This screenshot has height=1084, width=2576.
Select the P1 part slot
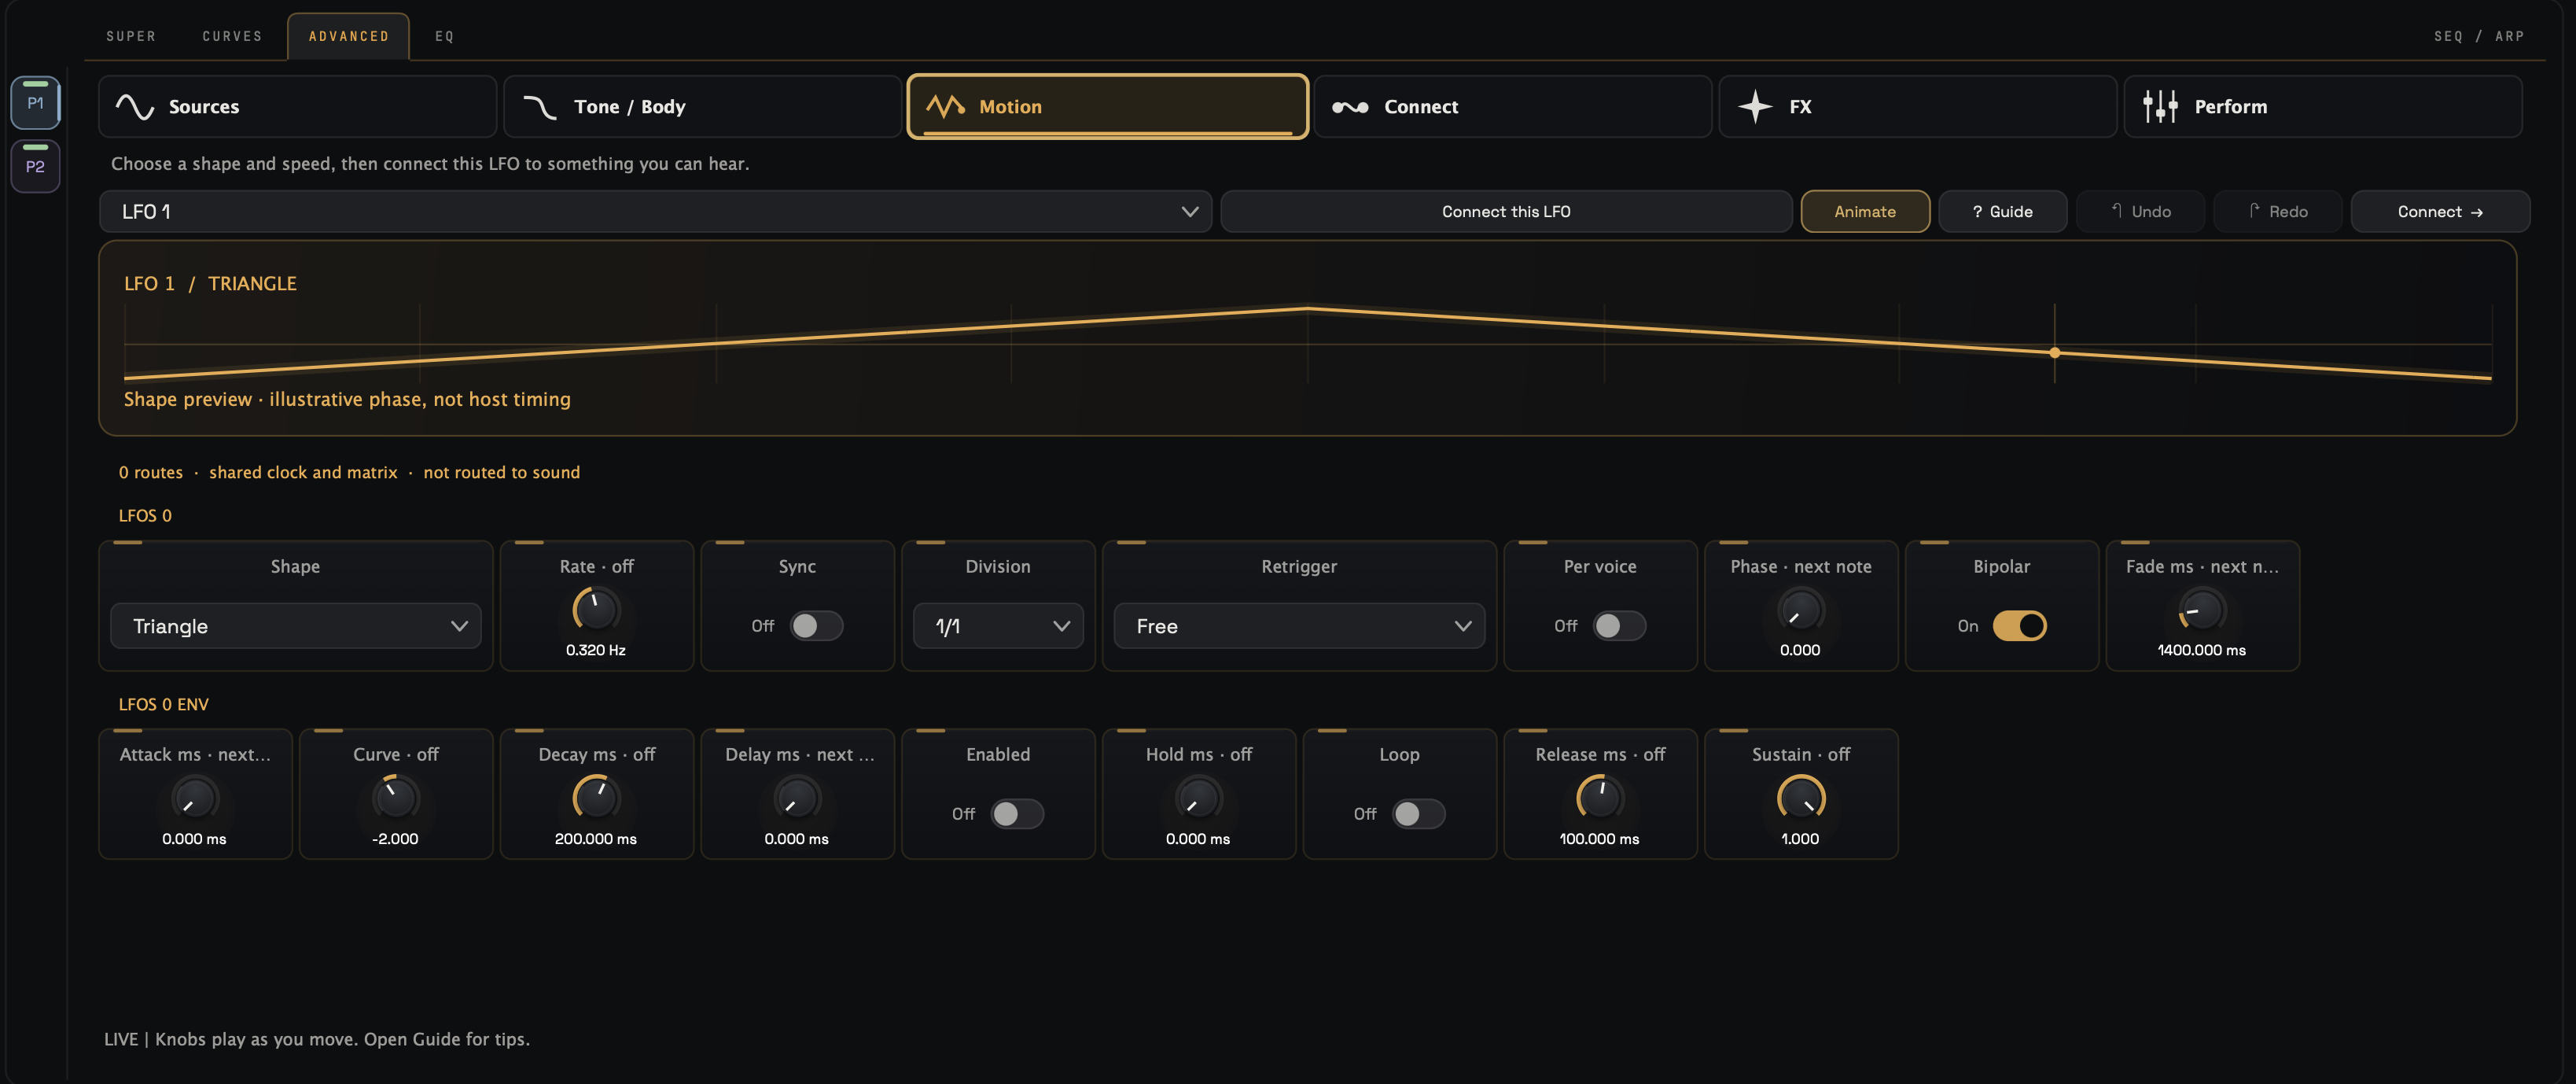35,102
